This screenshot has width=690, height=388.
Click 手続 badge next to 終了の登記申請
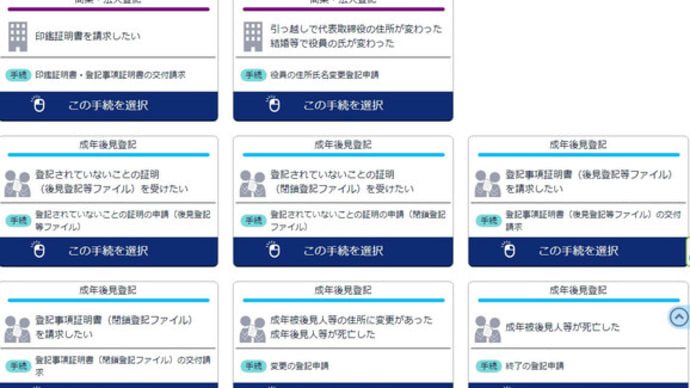pyautogui.click(x=488, y=366)
